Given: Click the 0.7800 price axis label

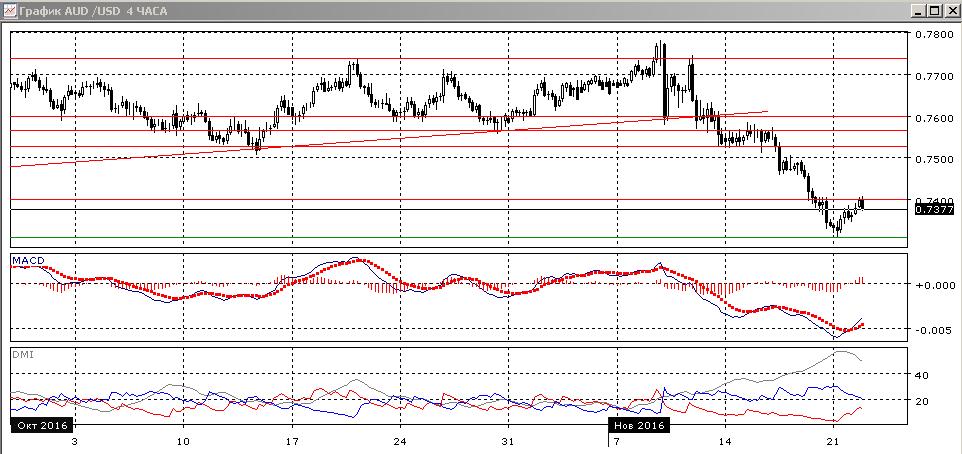Looking at the screenshot, I should point(933,34).
